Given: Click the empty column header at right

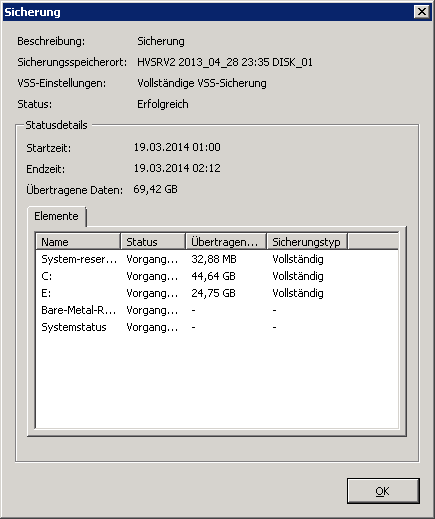Looking at the screenshot, I should tap(373, 242).
